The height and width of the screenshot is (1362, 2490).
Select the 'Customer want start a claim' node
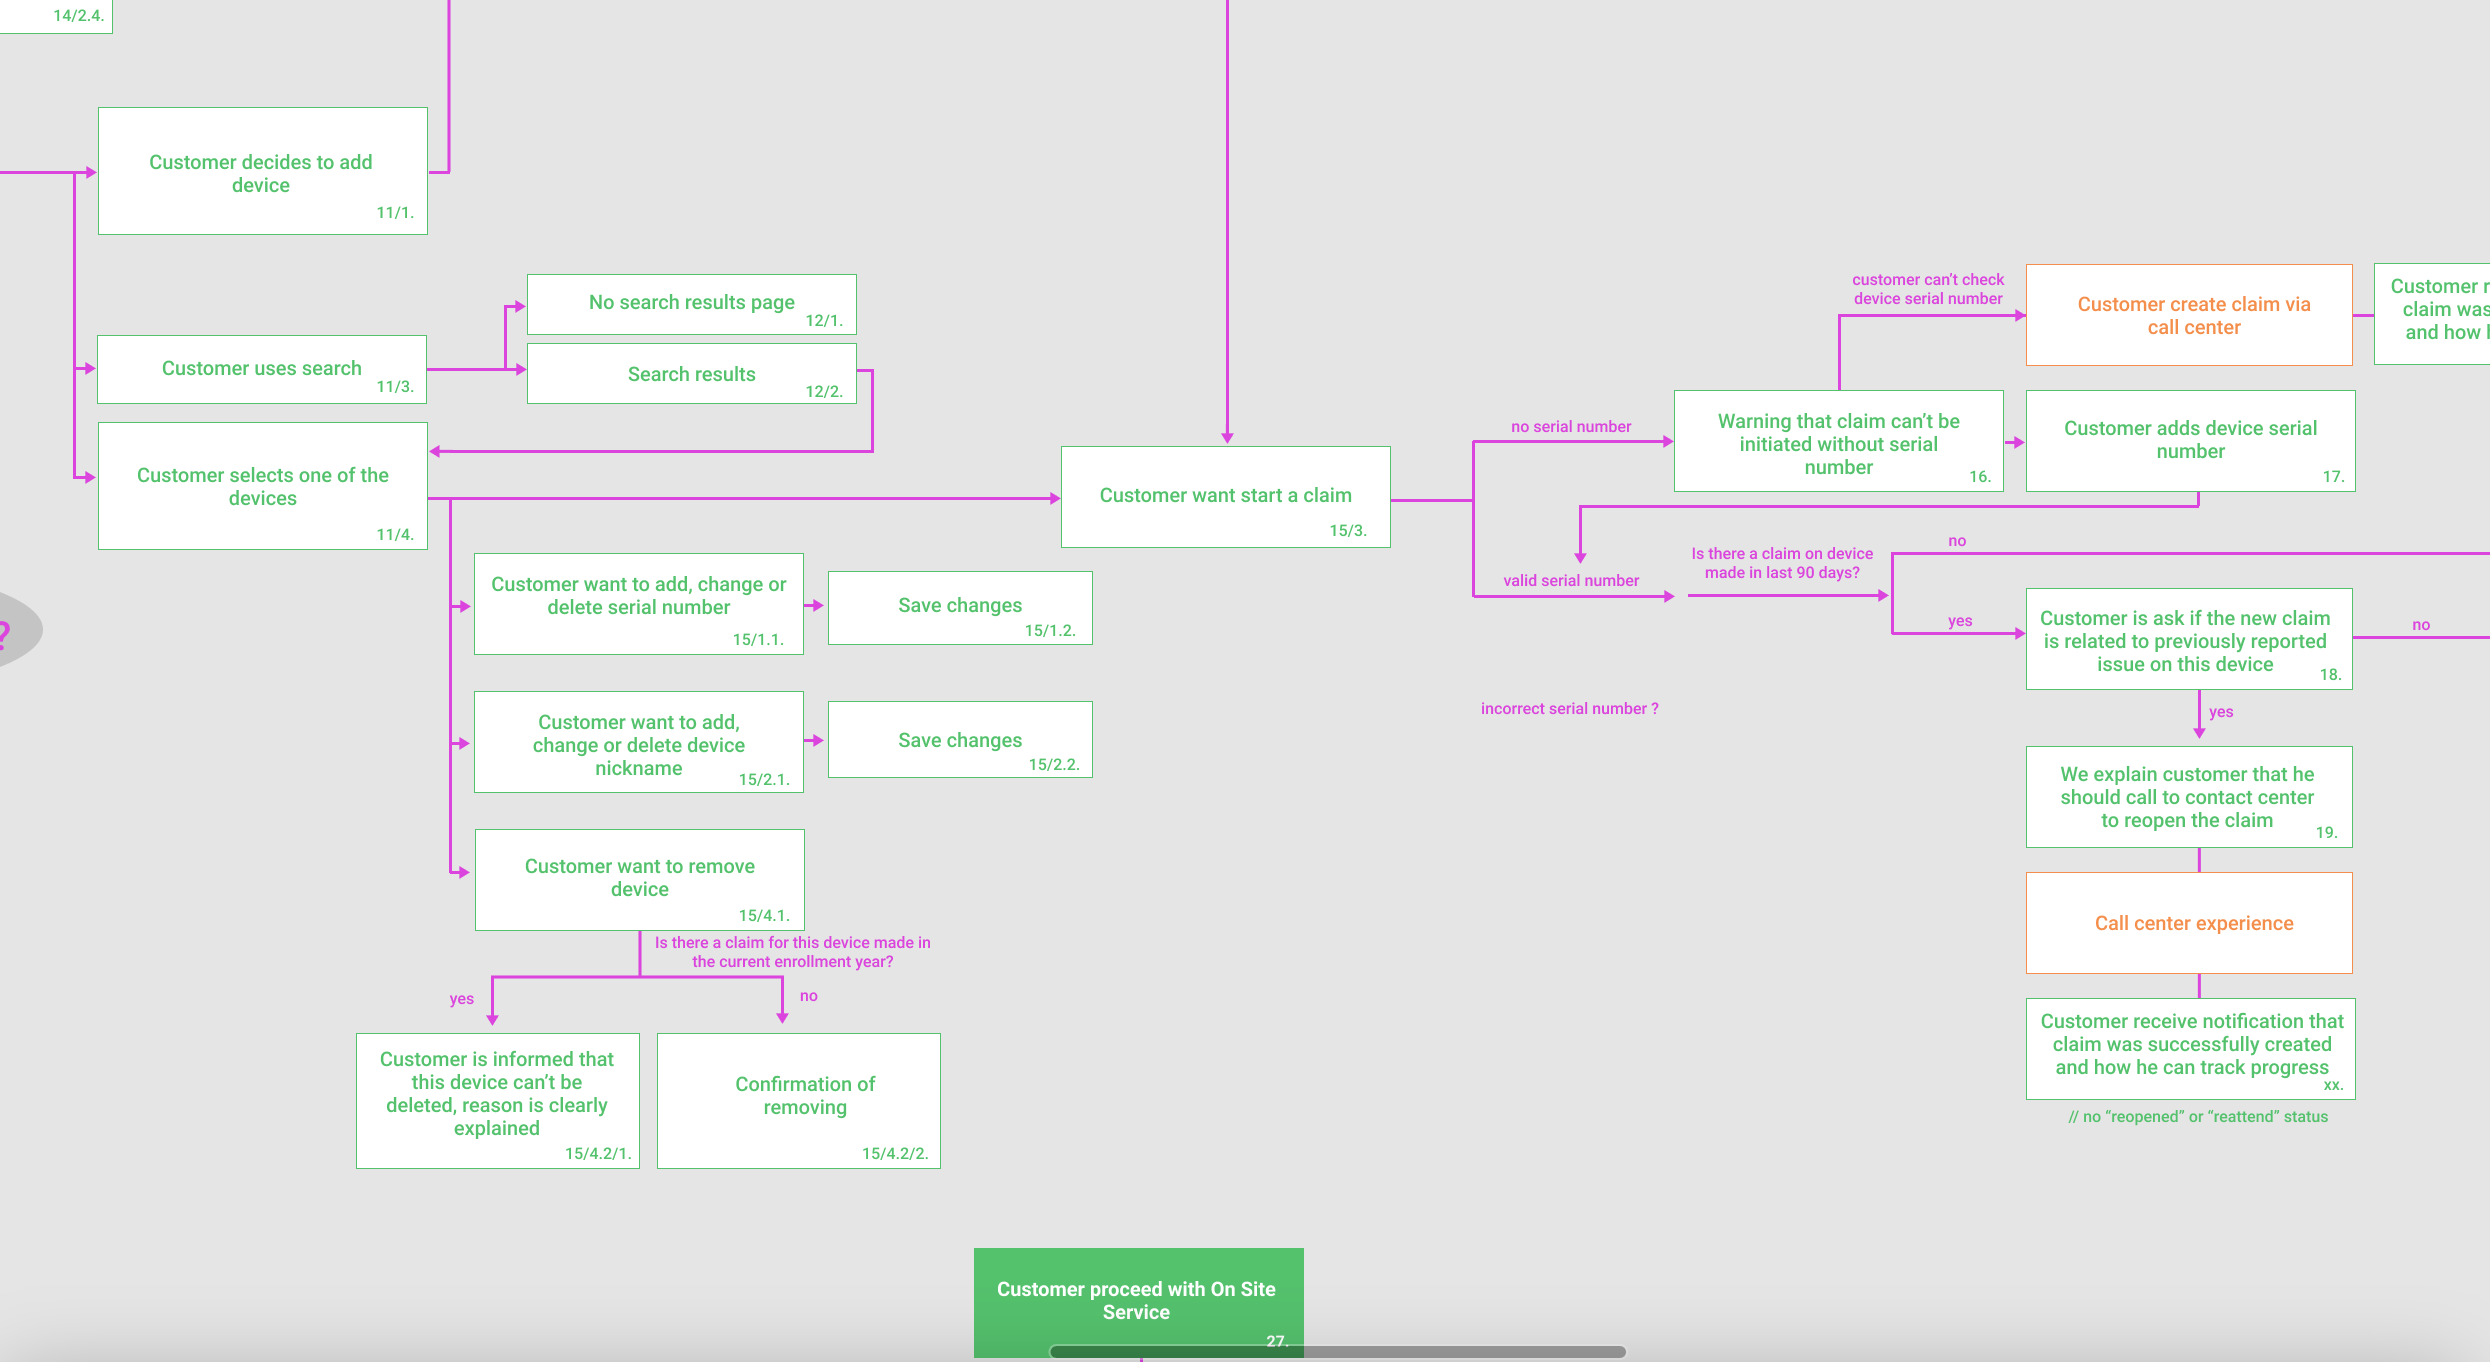point(1225,496)
